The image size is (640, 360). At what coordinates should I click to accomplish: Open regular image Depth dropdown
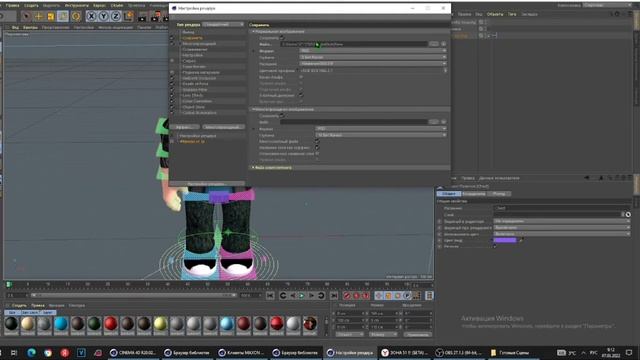point(373,57)
